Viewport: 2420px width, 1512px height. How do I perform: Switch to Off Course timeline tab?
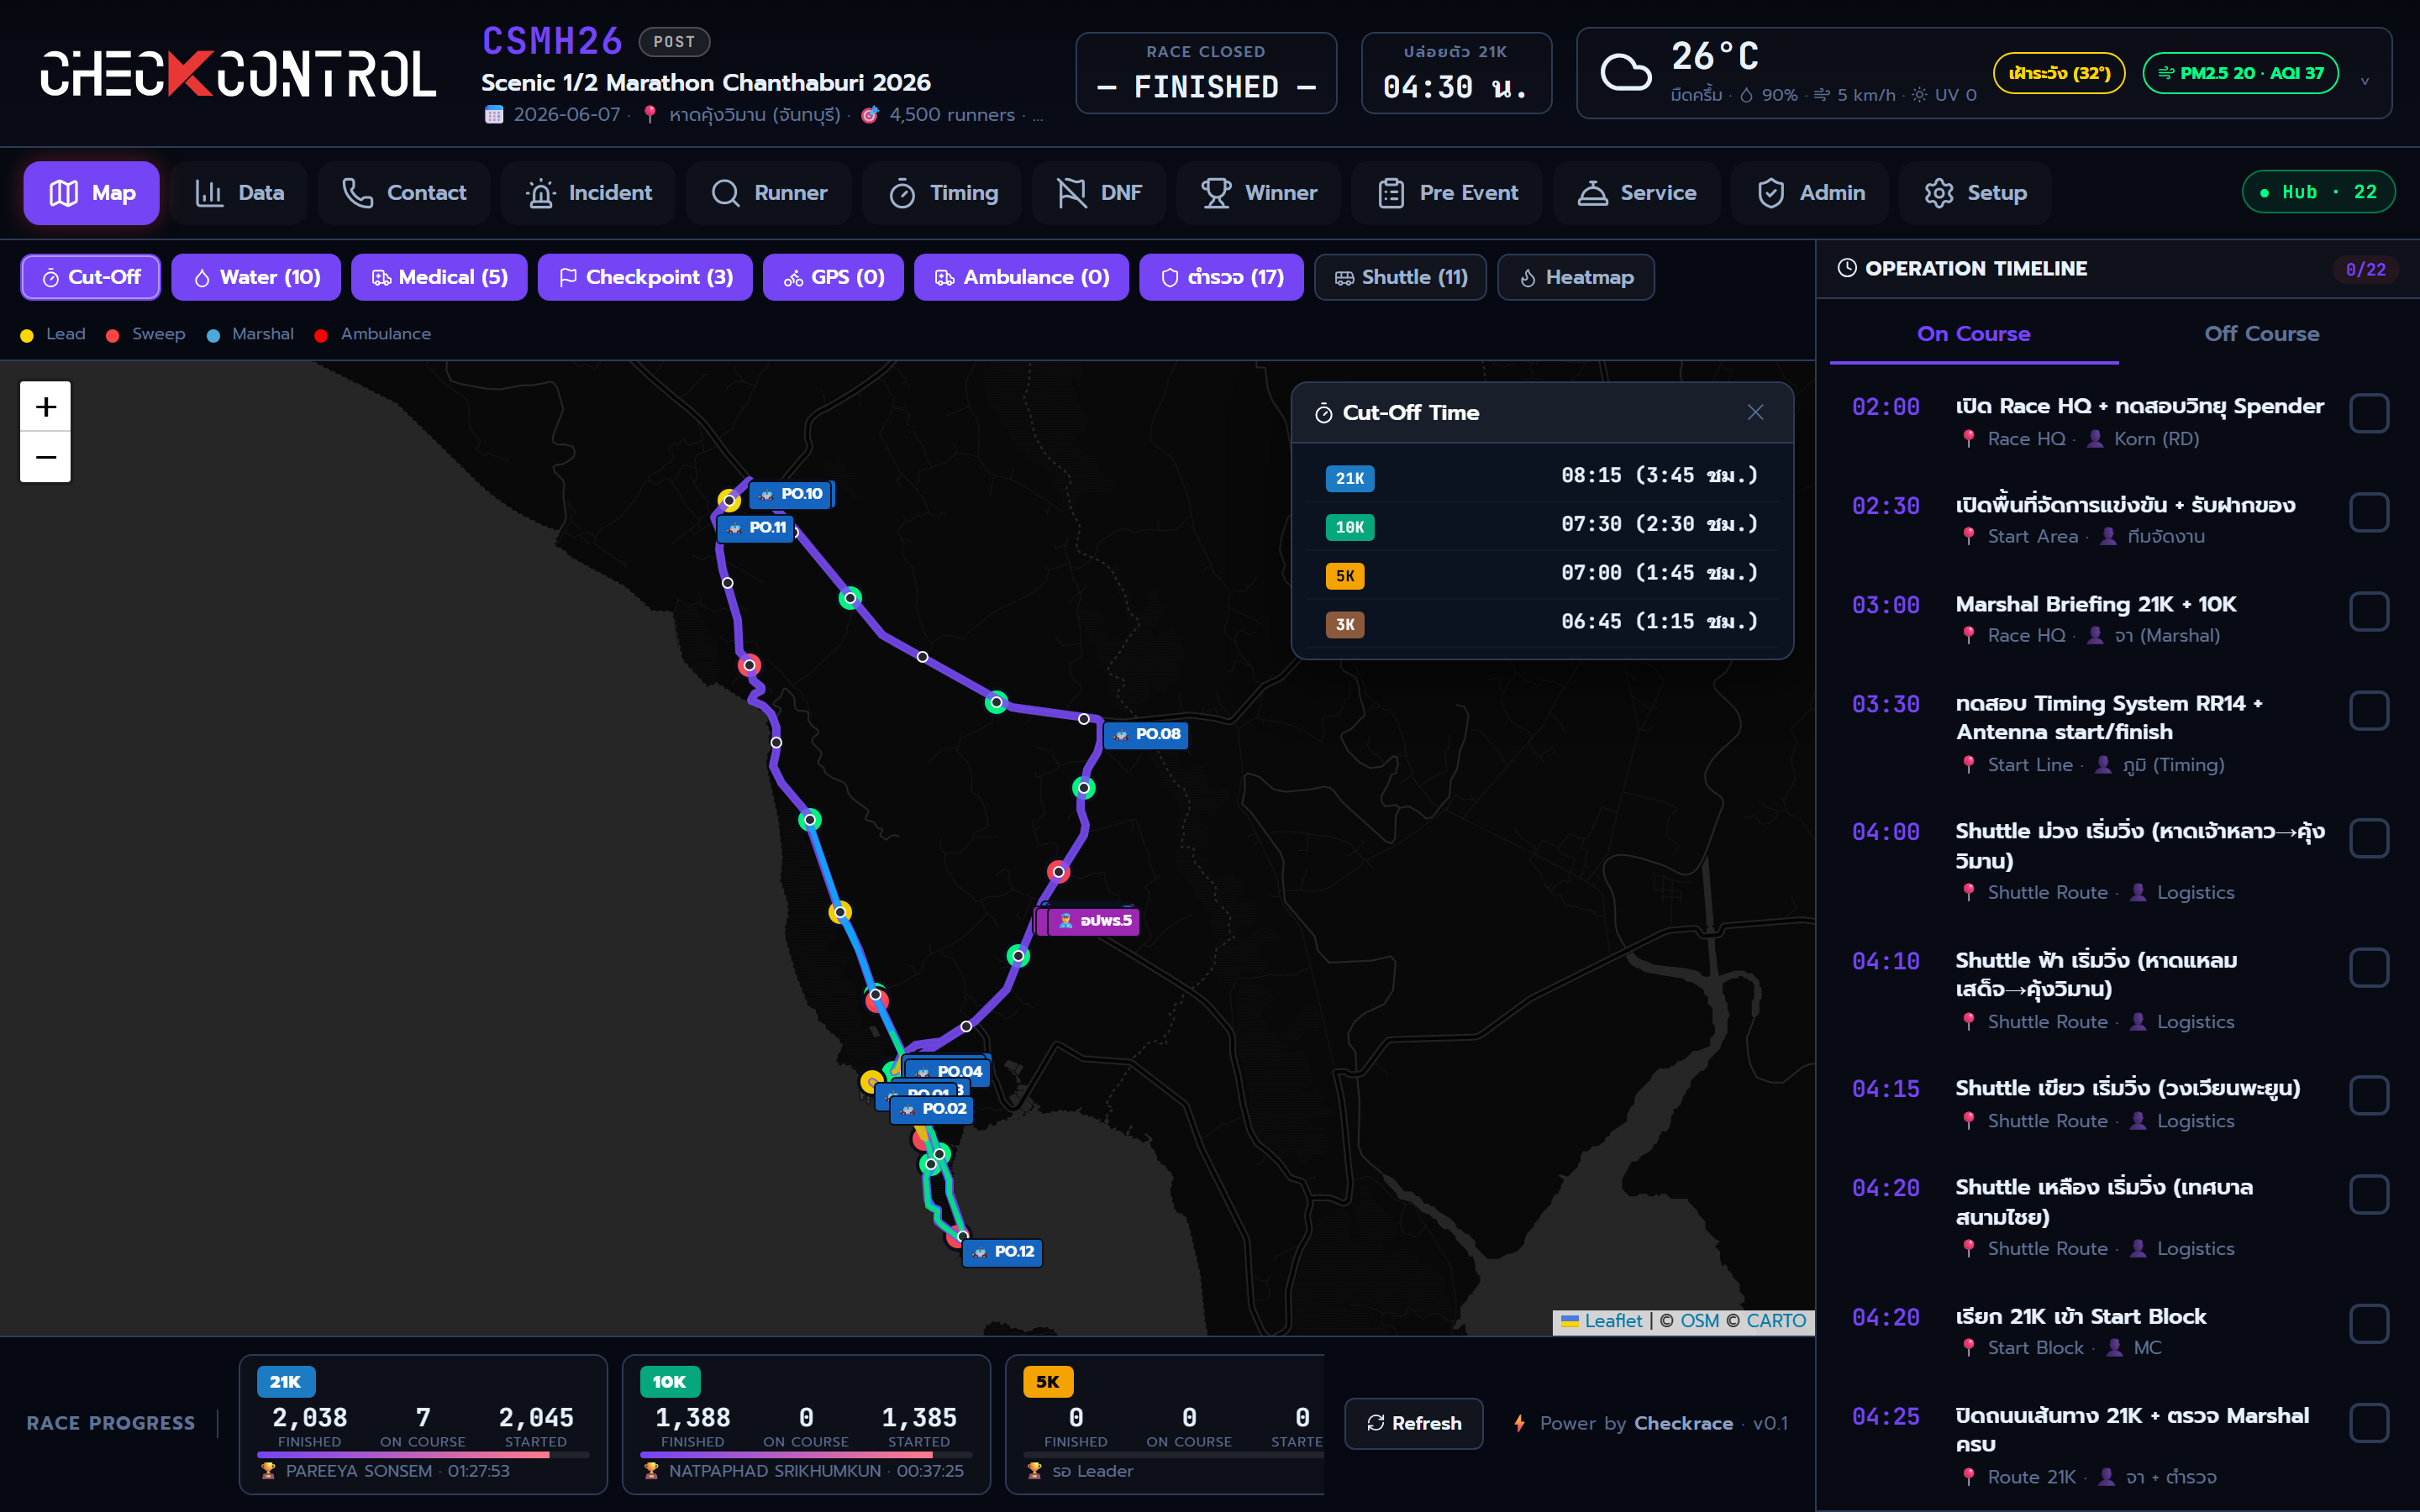[x=2261, y=334]
